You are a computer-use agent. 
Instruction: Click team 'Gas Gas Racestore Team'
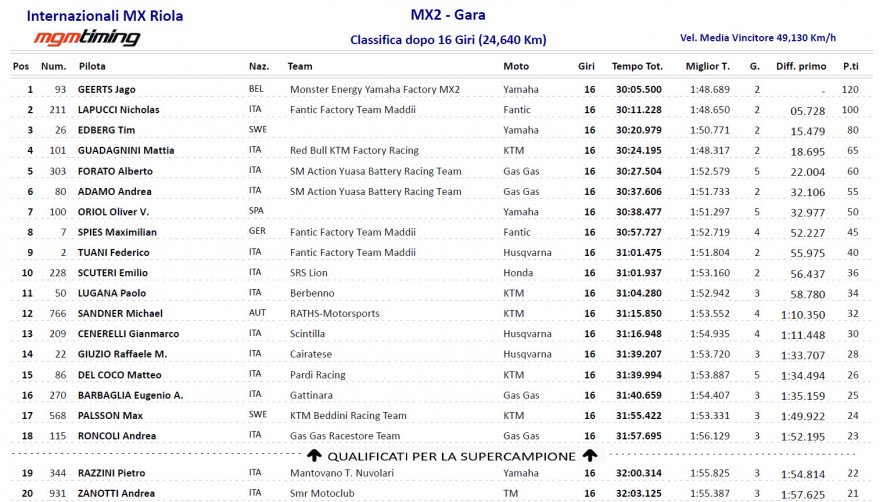345,436
